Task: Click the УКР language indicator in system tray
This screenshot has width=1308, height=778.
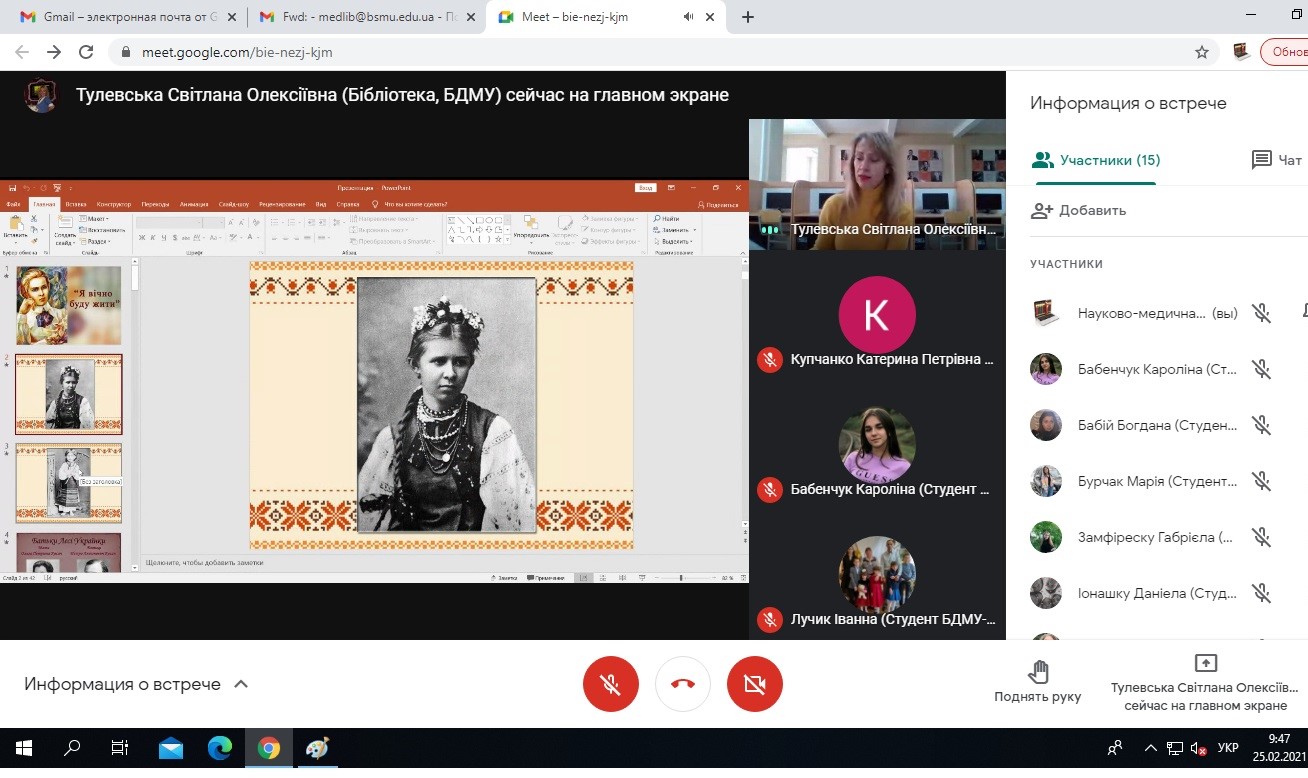Action: pyautogui.click(x=1229, y=748)
